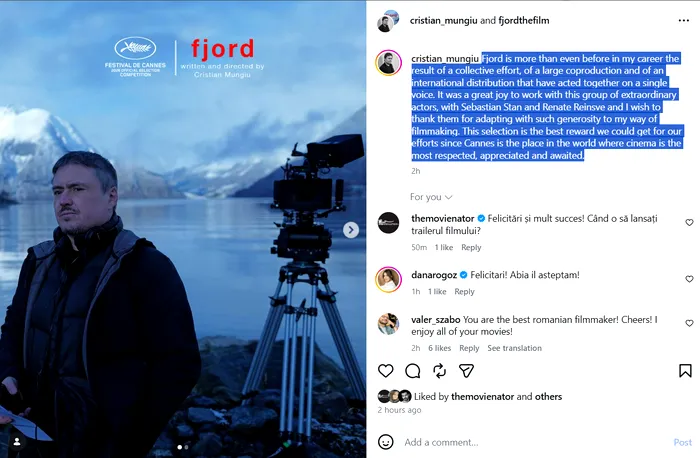Image resolution: width=700 pixels, height=458 pixels.
Task: Show tagged people icon on photo
Action: 17,442
